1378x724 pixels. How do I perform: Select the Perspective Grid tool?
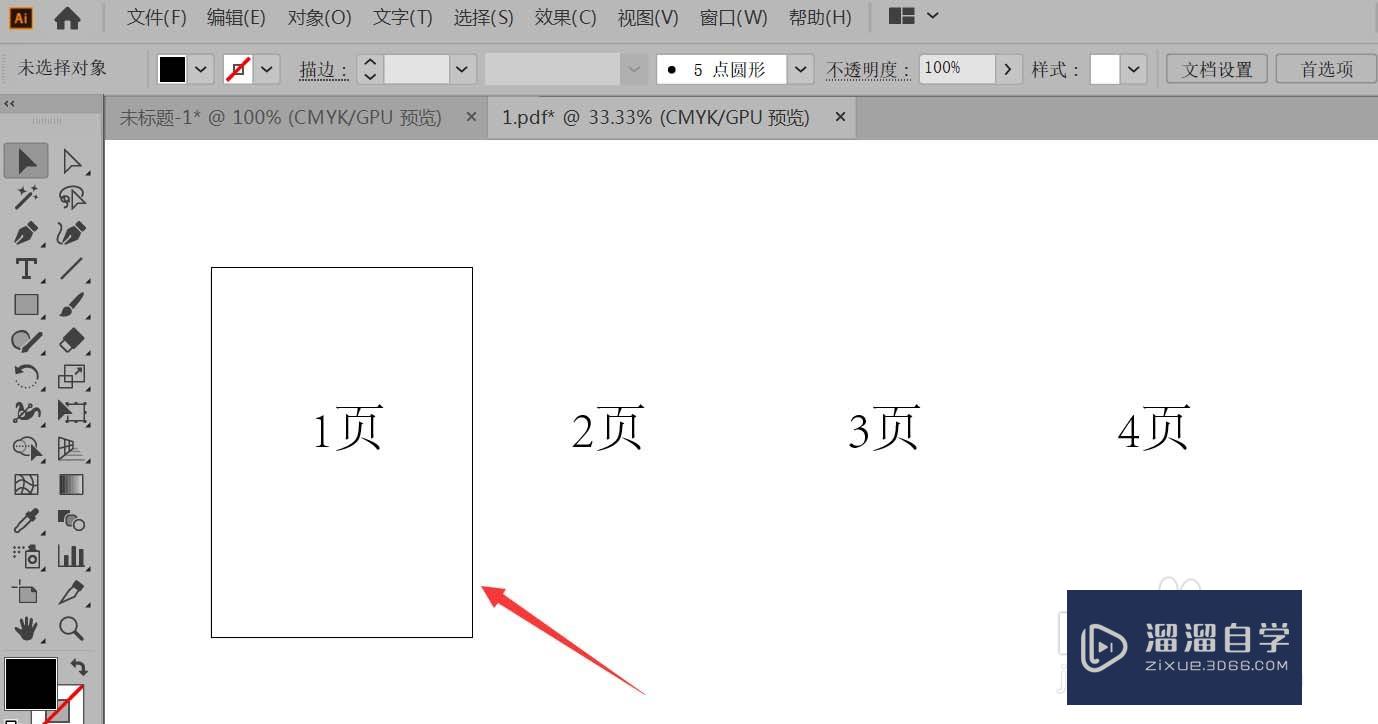(x=72, y=448)
